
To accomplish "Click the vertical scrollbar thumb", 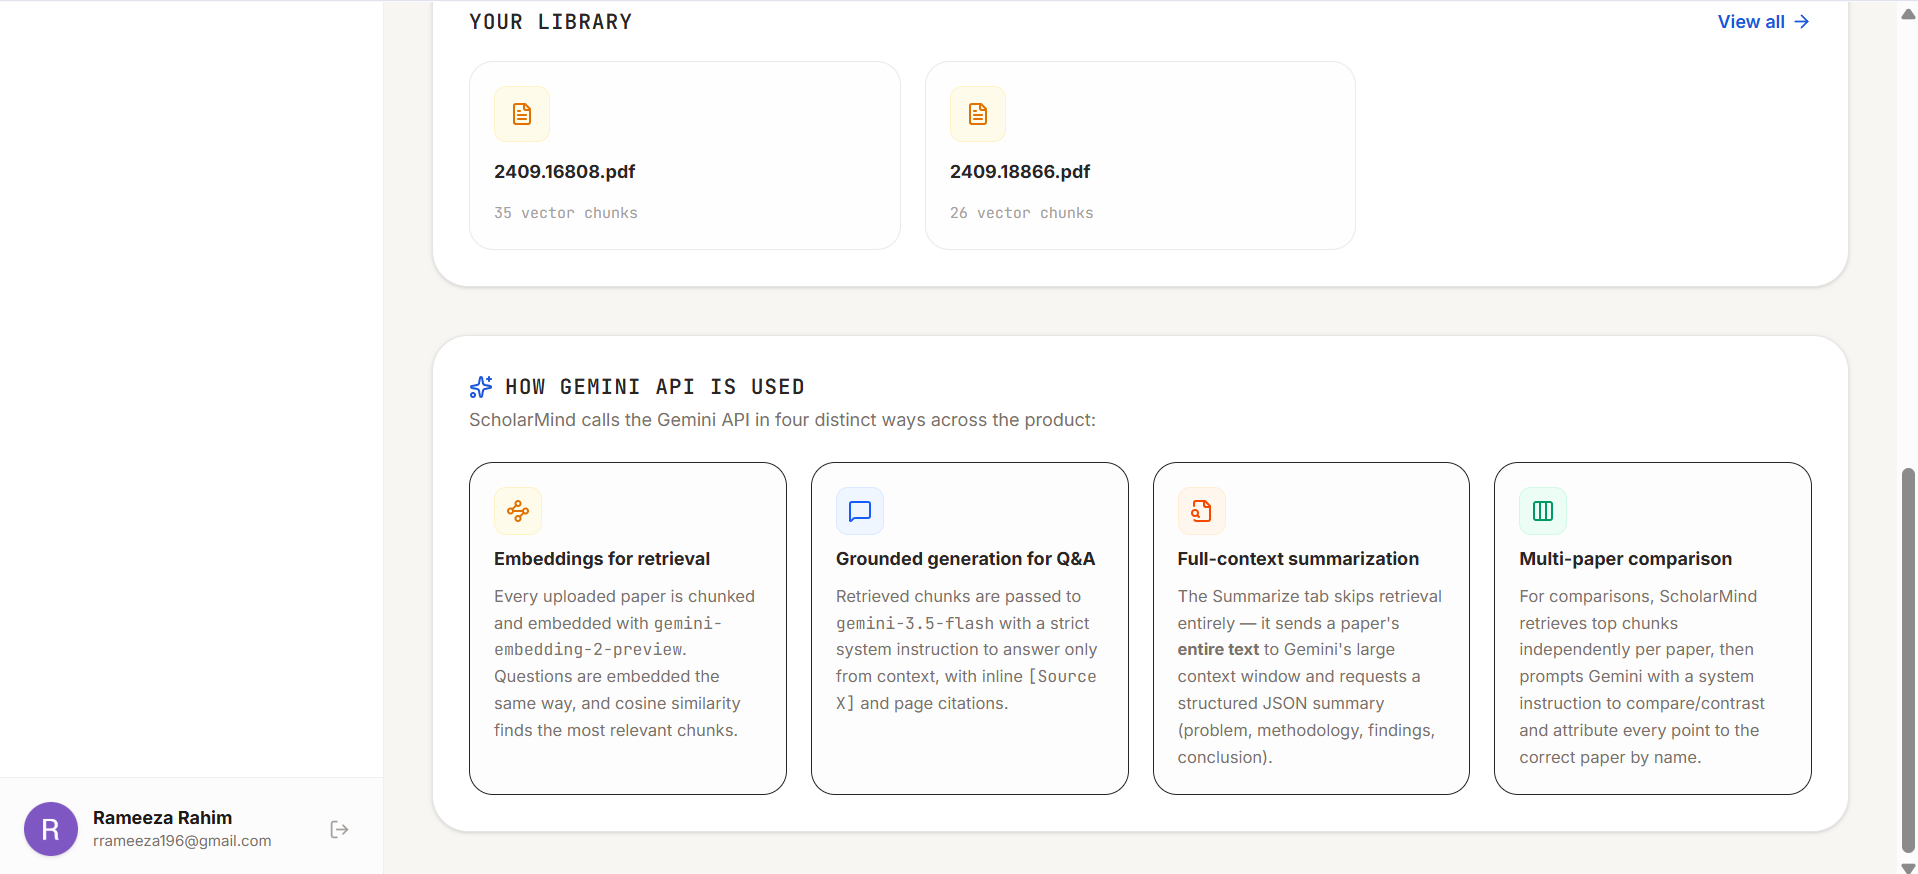I will (x=1908, y=660).
